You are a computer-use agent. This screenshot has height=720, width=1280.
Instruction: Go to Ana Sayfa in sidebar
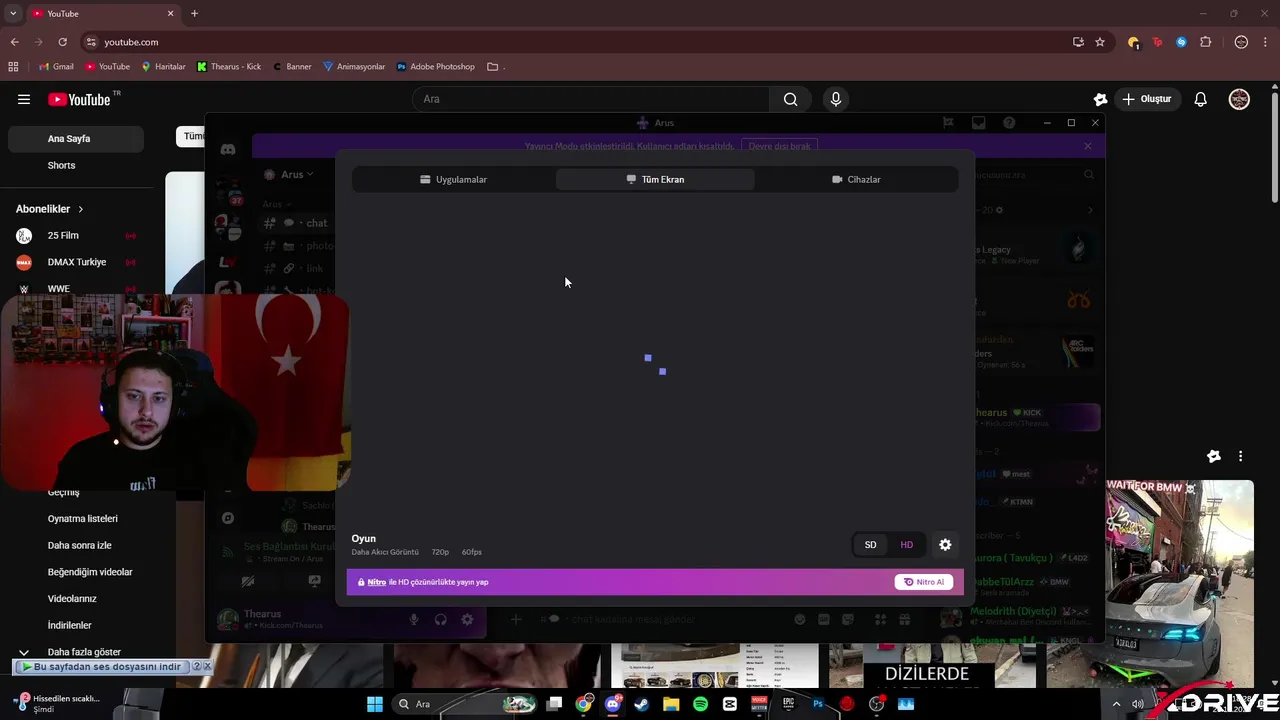76,139
